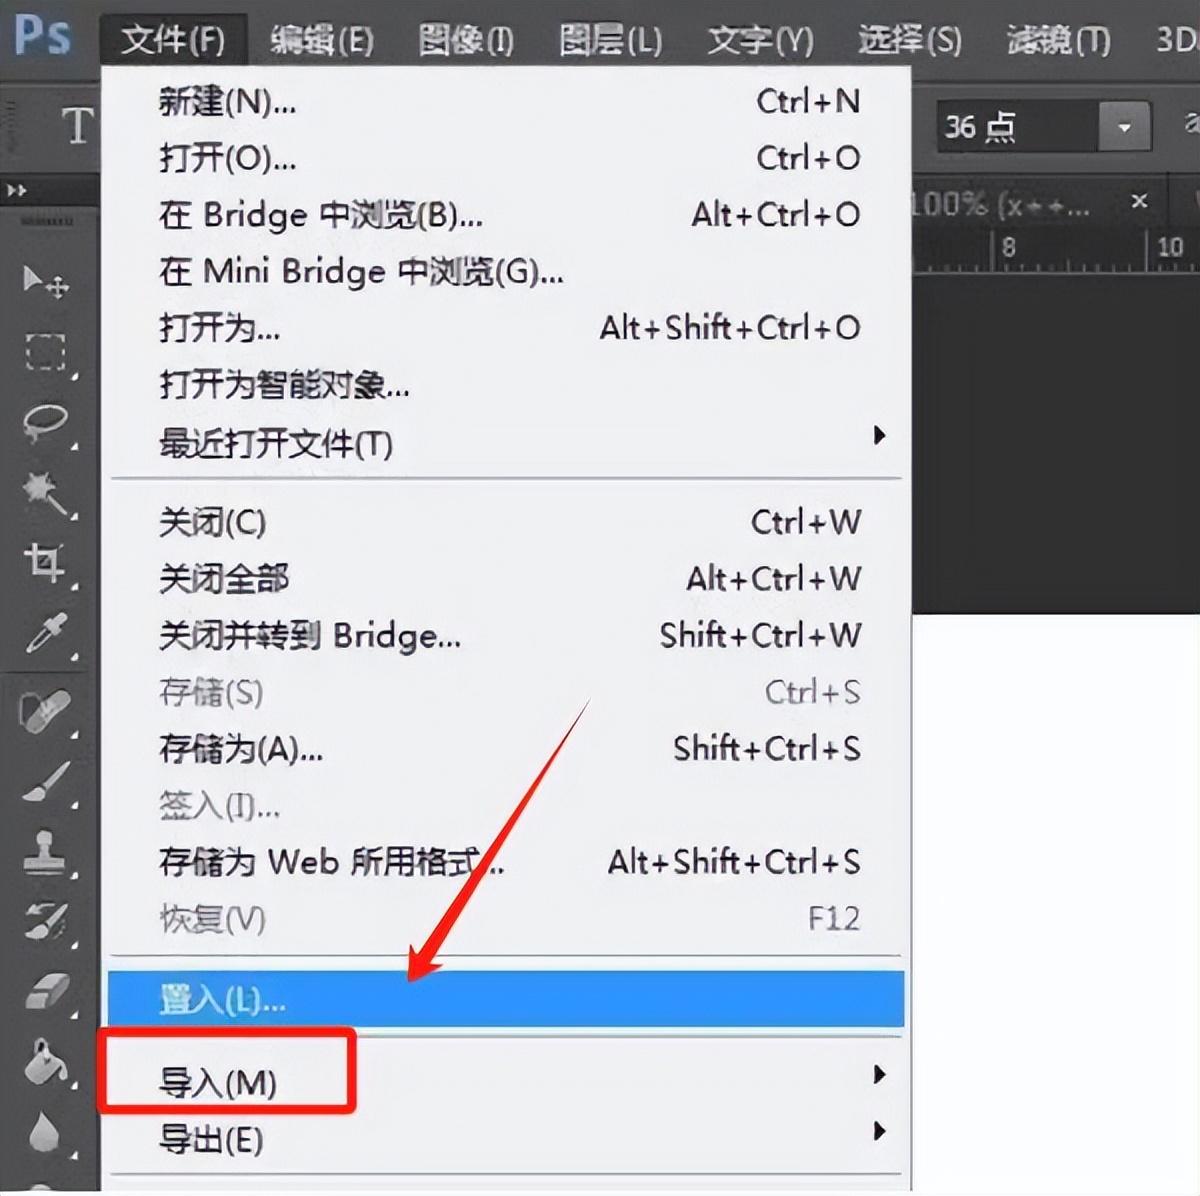Image resolution: width=1200 pixels, height=1196 pixels.
Task: Select the History Brush tool
Action: click(x=46, y=922)
